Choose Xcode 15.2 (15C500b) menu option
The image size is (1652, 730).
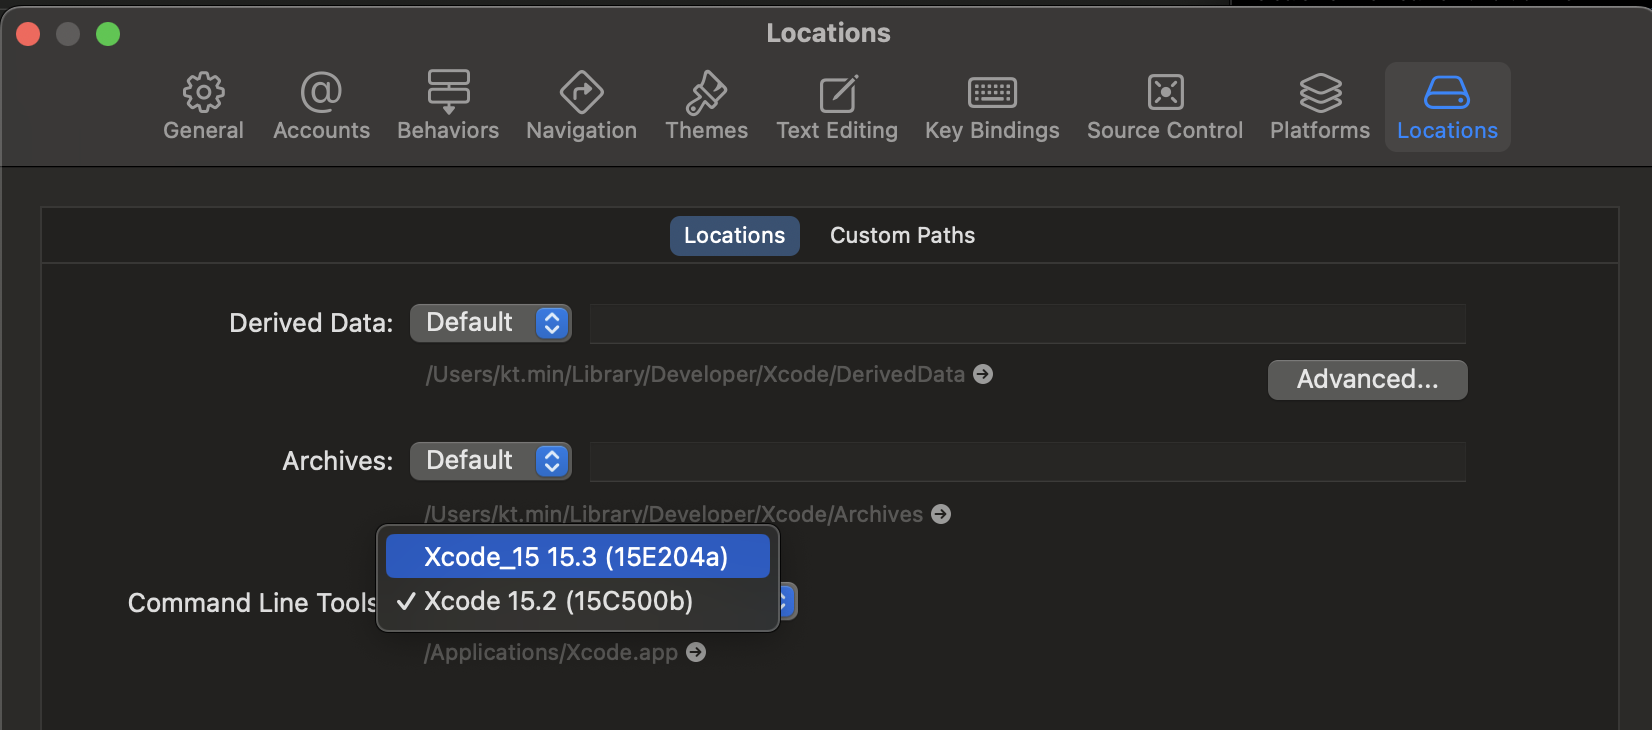click(x=578, y=601)
